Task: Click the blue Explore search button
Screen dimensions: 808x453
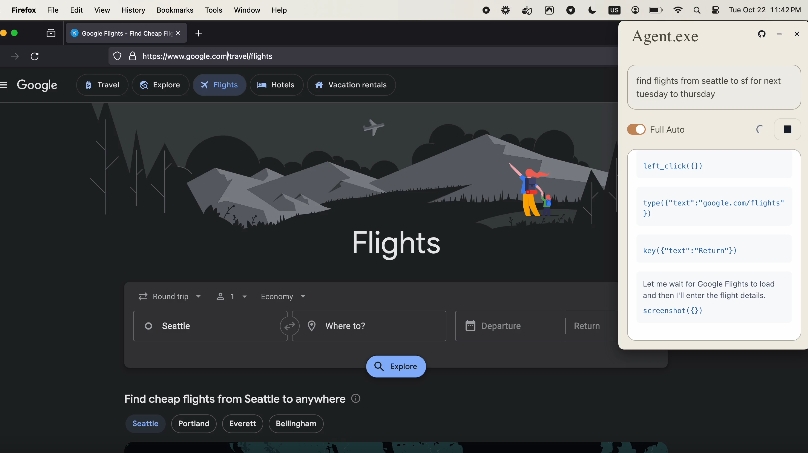Action: point(396,367)
